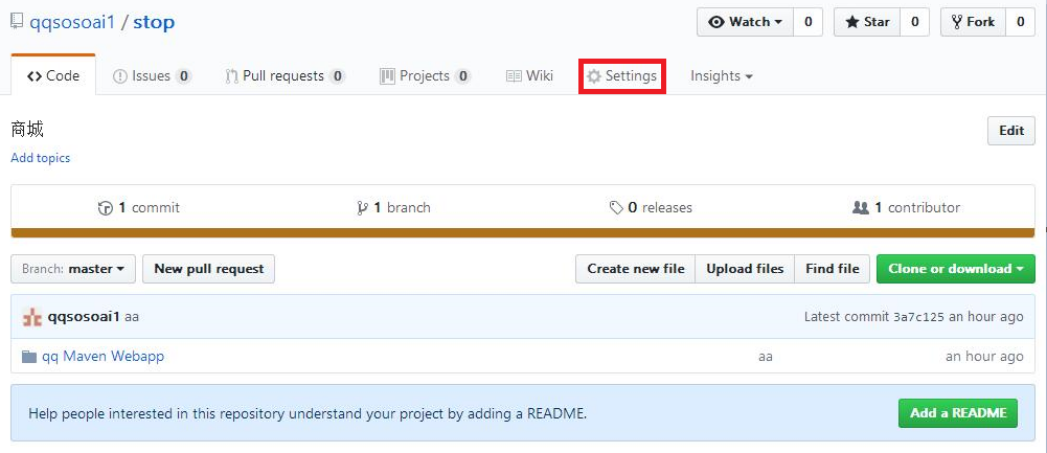Open the commit hash 3a7c125
This screenshot has height=453, width=1047.
click(919, 317)
